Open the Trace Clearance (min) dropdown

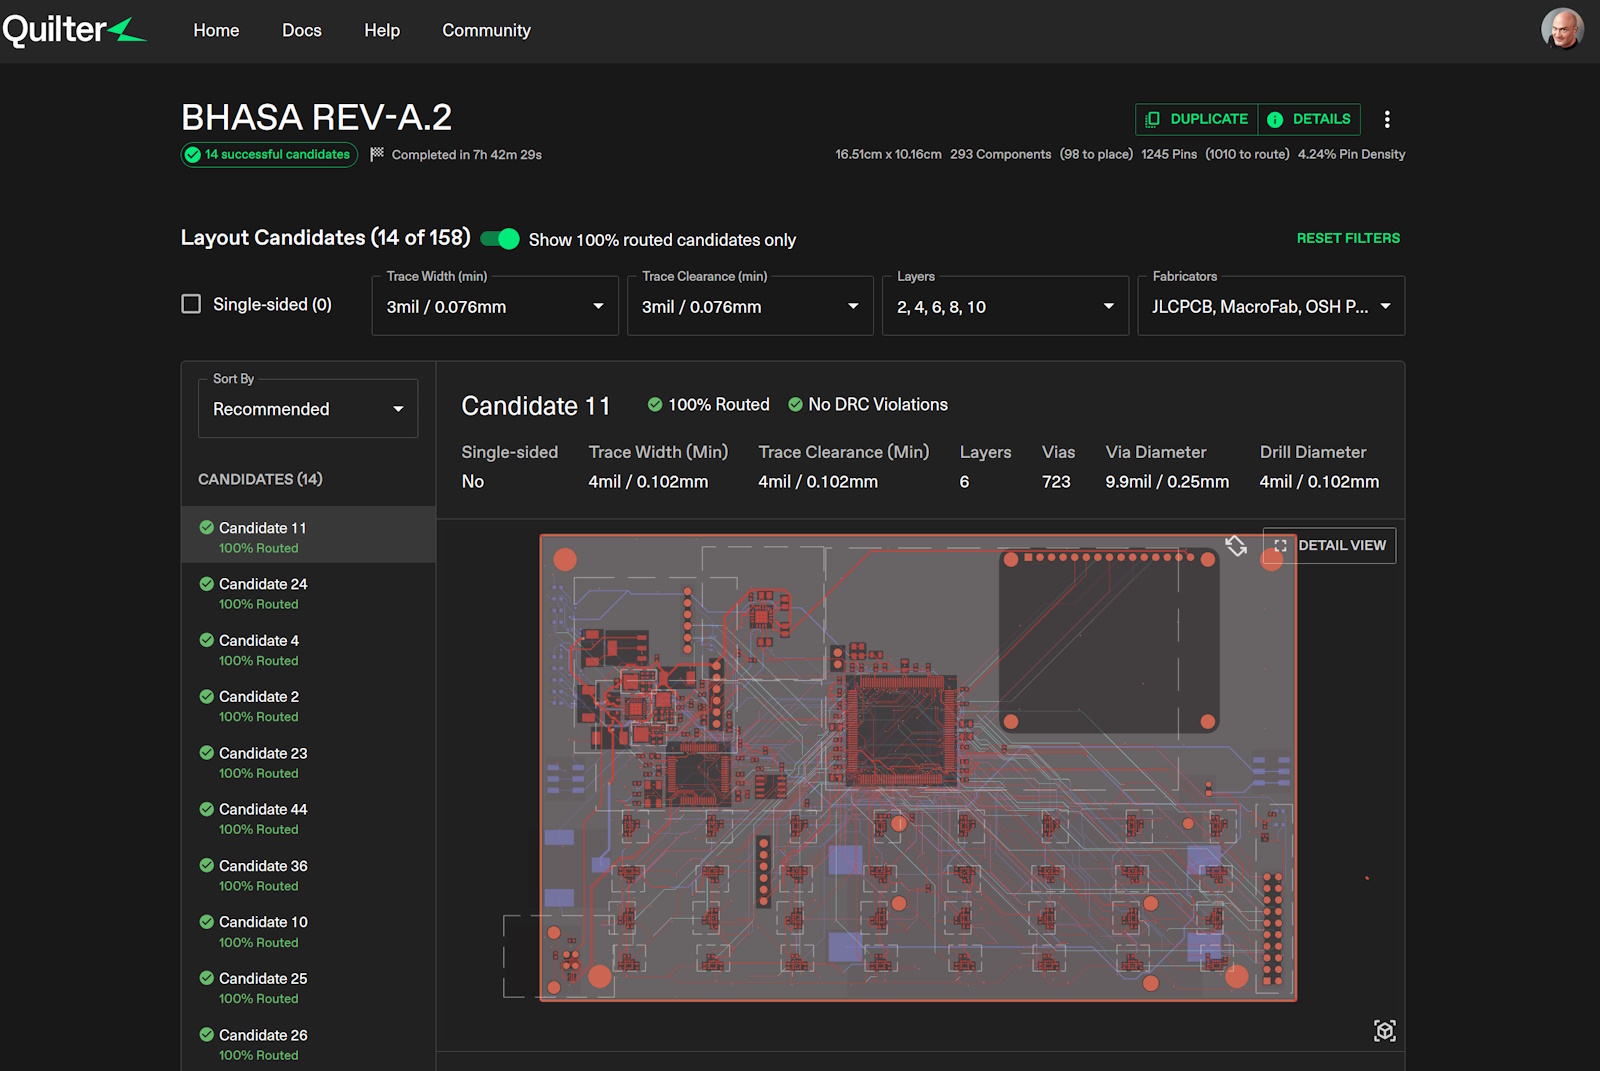pos(750,306)
